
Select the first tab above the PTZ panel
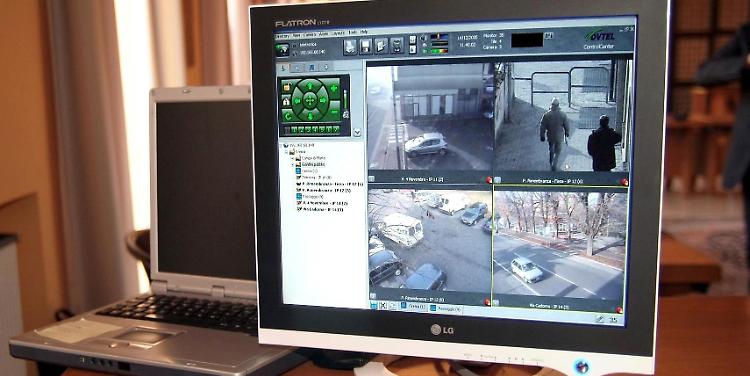(x=283, y=68)
